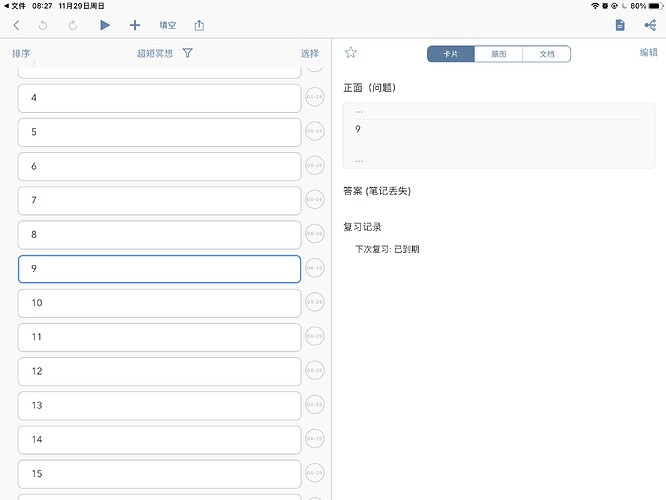Tap the 选择 select button
Viewport: 666px width, 500px height.
point(310,54)
